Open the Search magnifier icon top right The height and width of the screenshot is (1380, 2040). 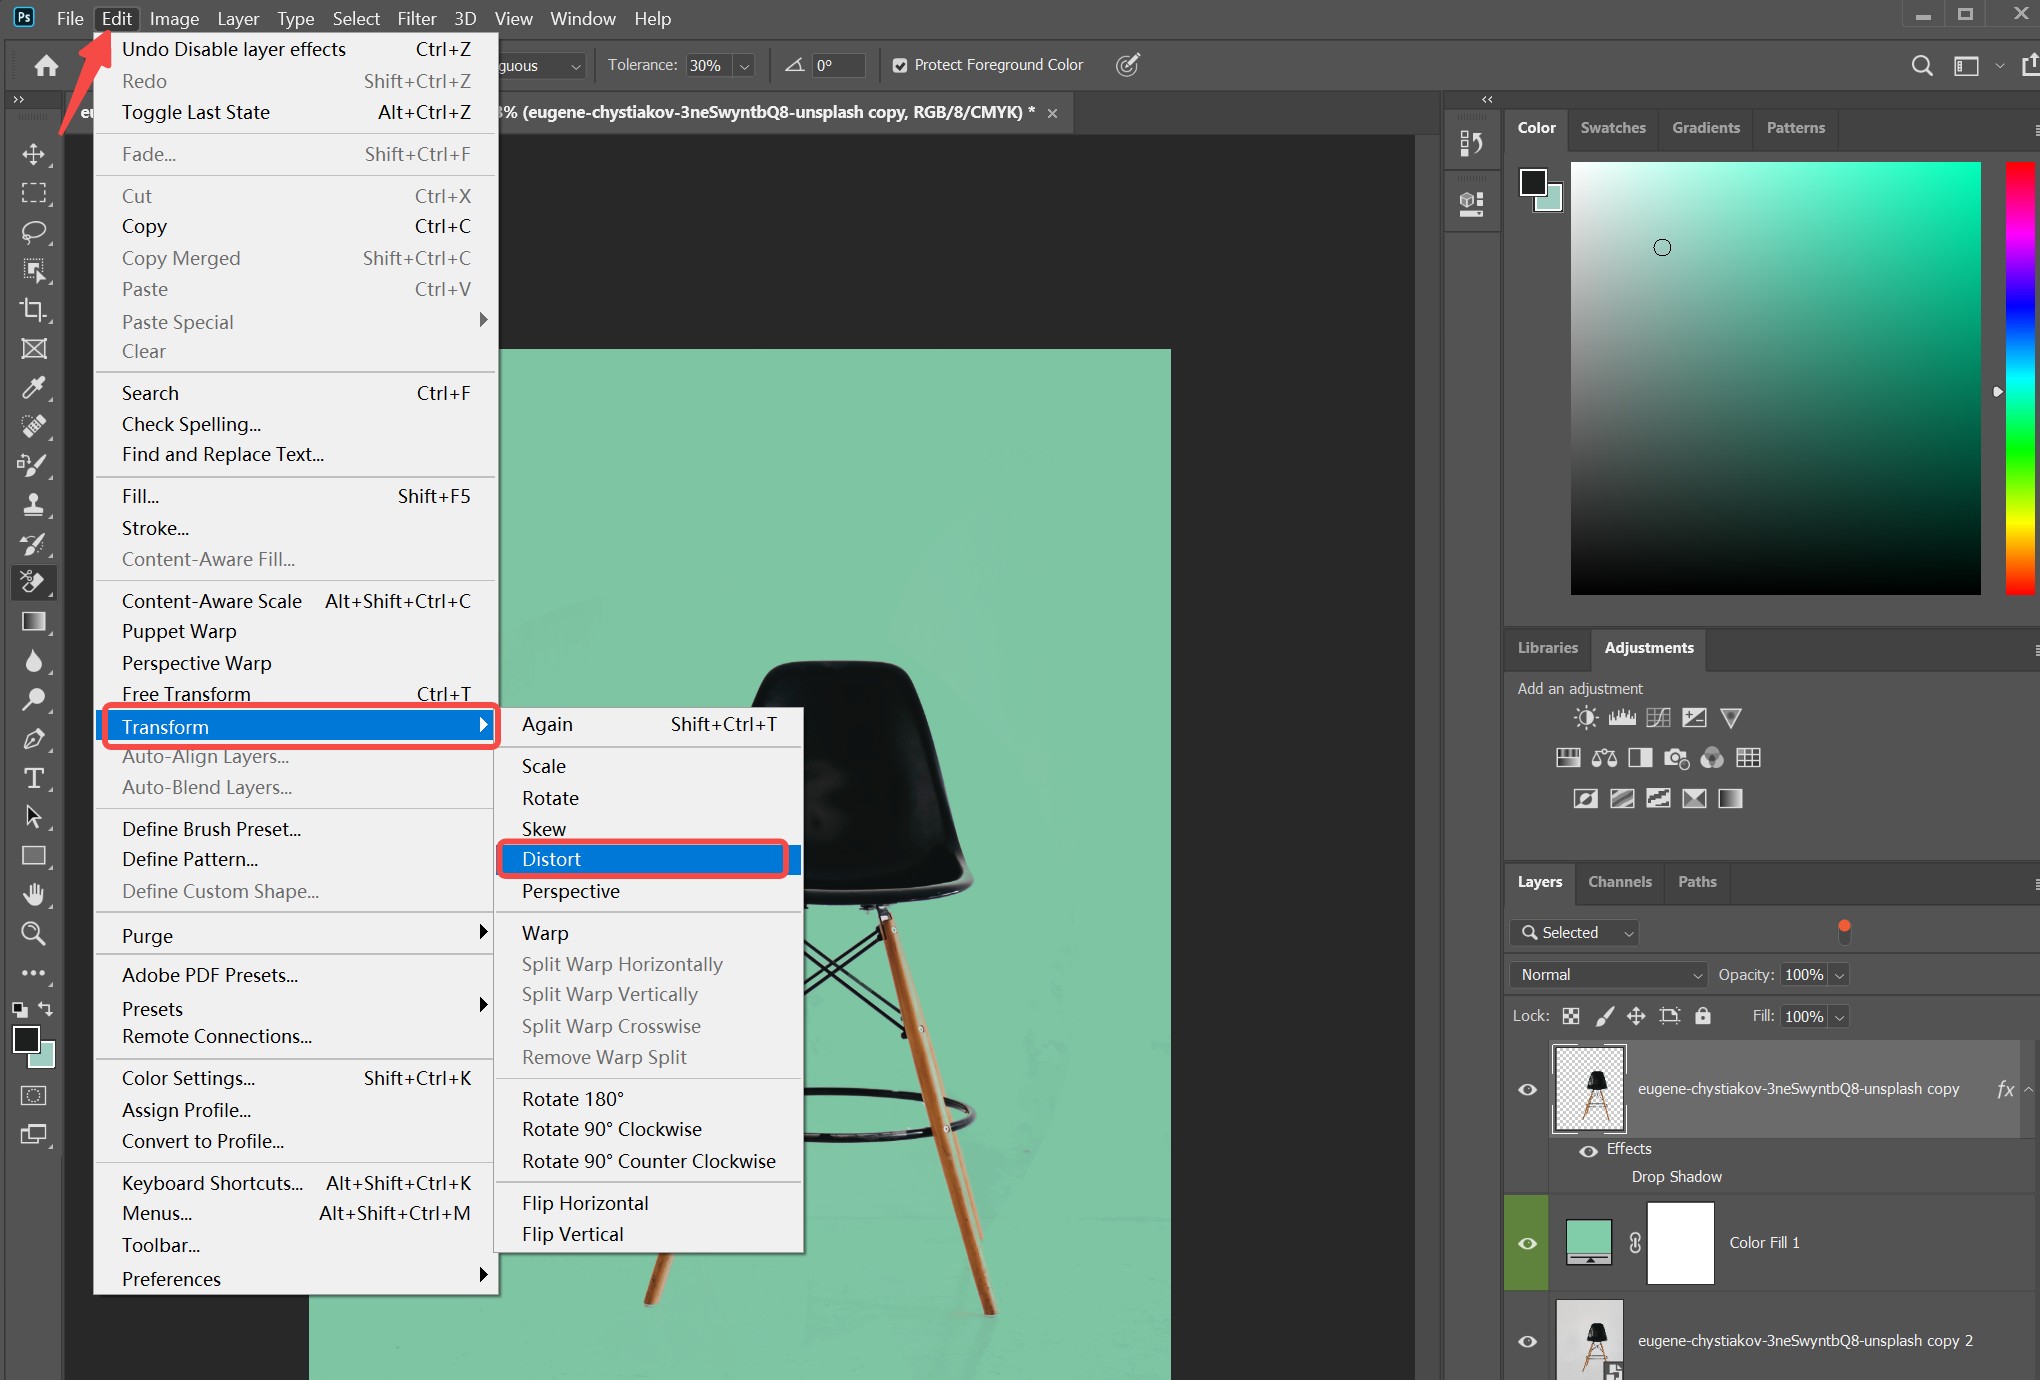(1921, 66)
